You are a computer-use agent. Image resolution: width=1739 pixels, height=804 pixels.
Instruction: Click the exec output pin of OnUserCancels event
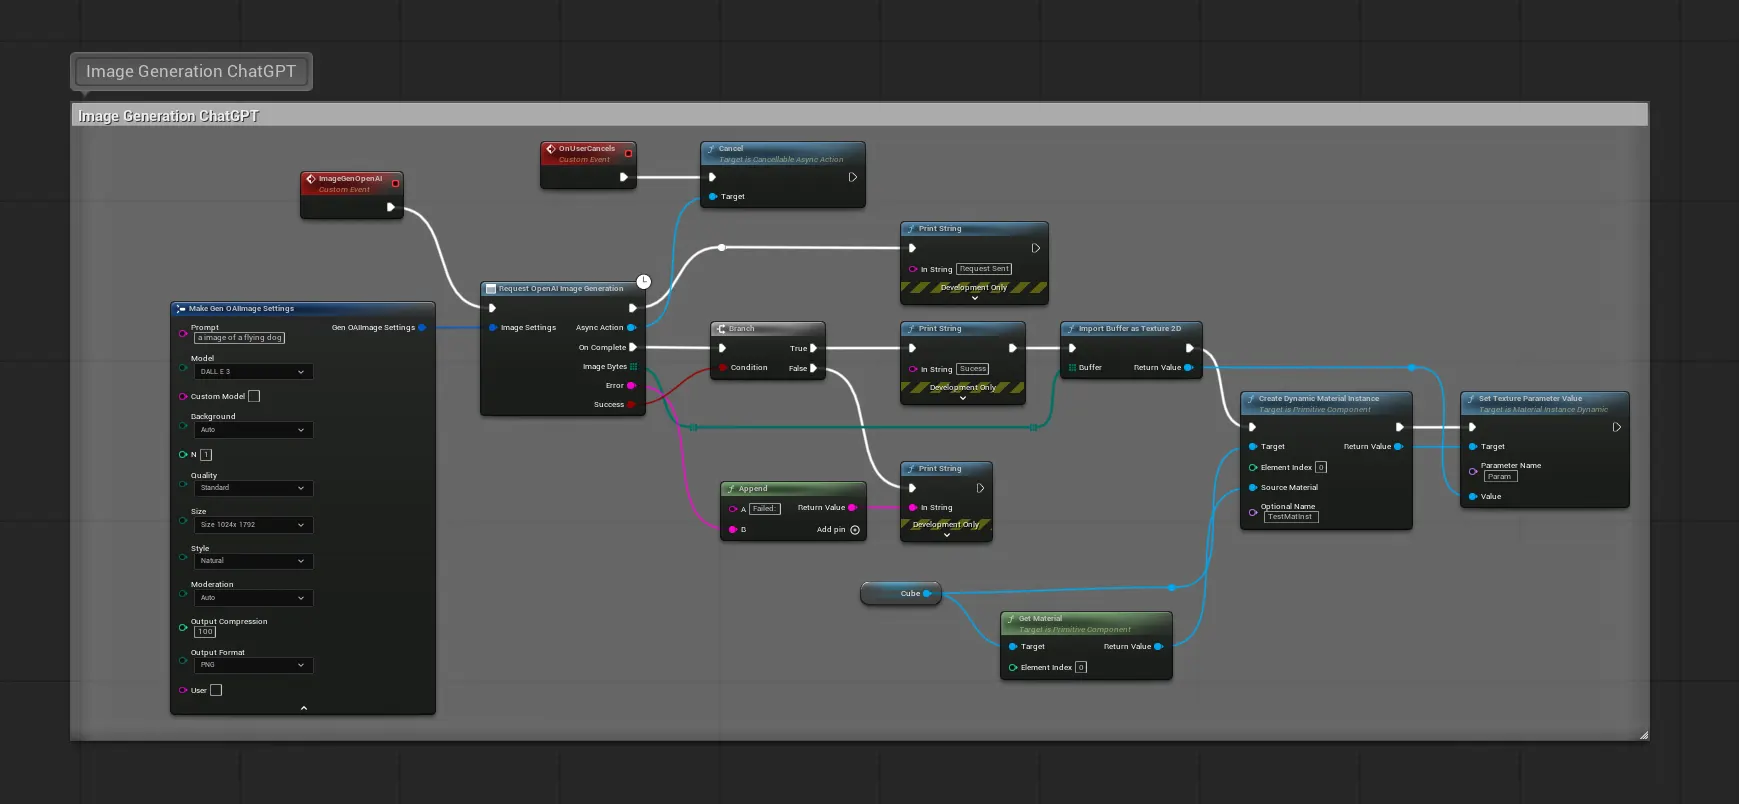(x=624, y=177)
